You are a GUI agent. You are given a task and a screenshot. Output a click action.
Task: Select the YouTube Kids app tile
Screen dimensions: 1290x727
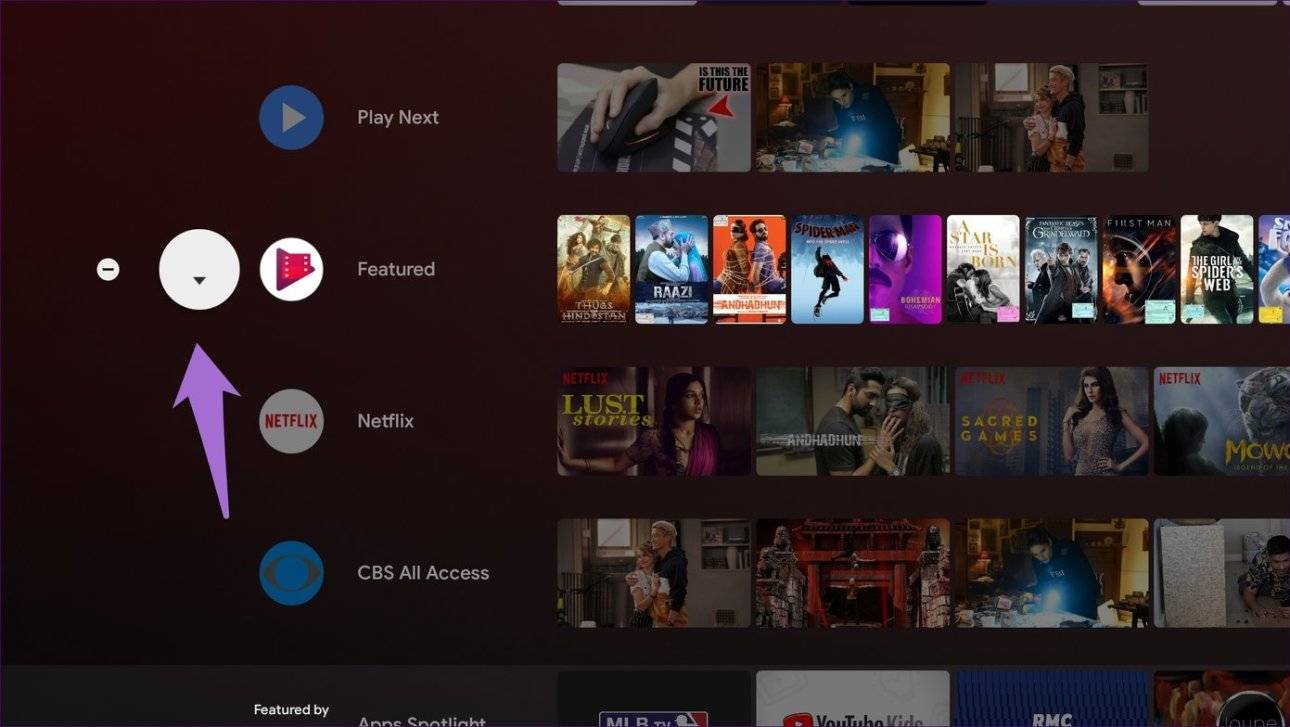point(852,700)
